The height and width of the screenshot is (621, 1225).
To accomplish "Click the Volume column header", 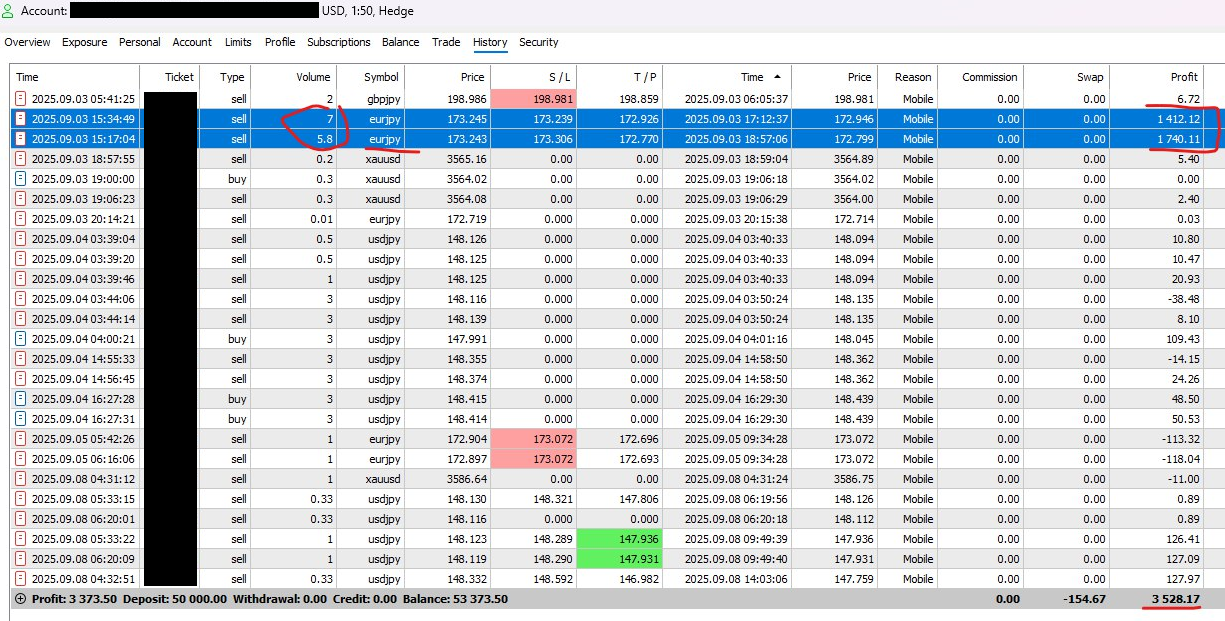I will [313, 77].
